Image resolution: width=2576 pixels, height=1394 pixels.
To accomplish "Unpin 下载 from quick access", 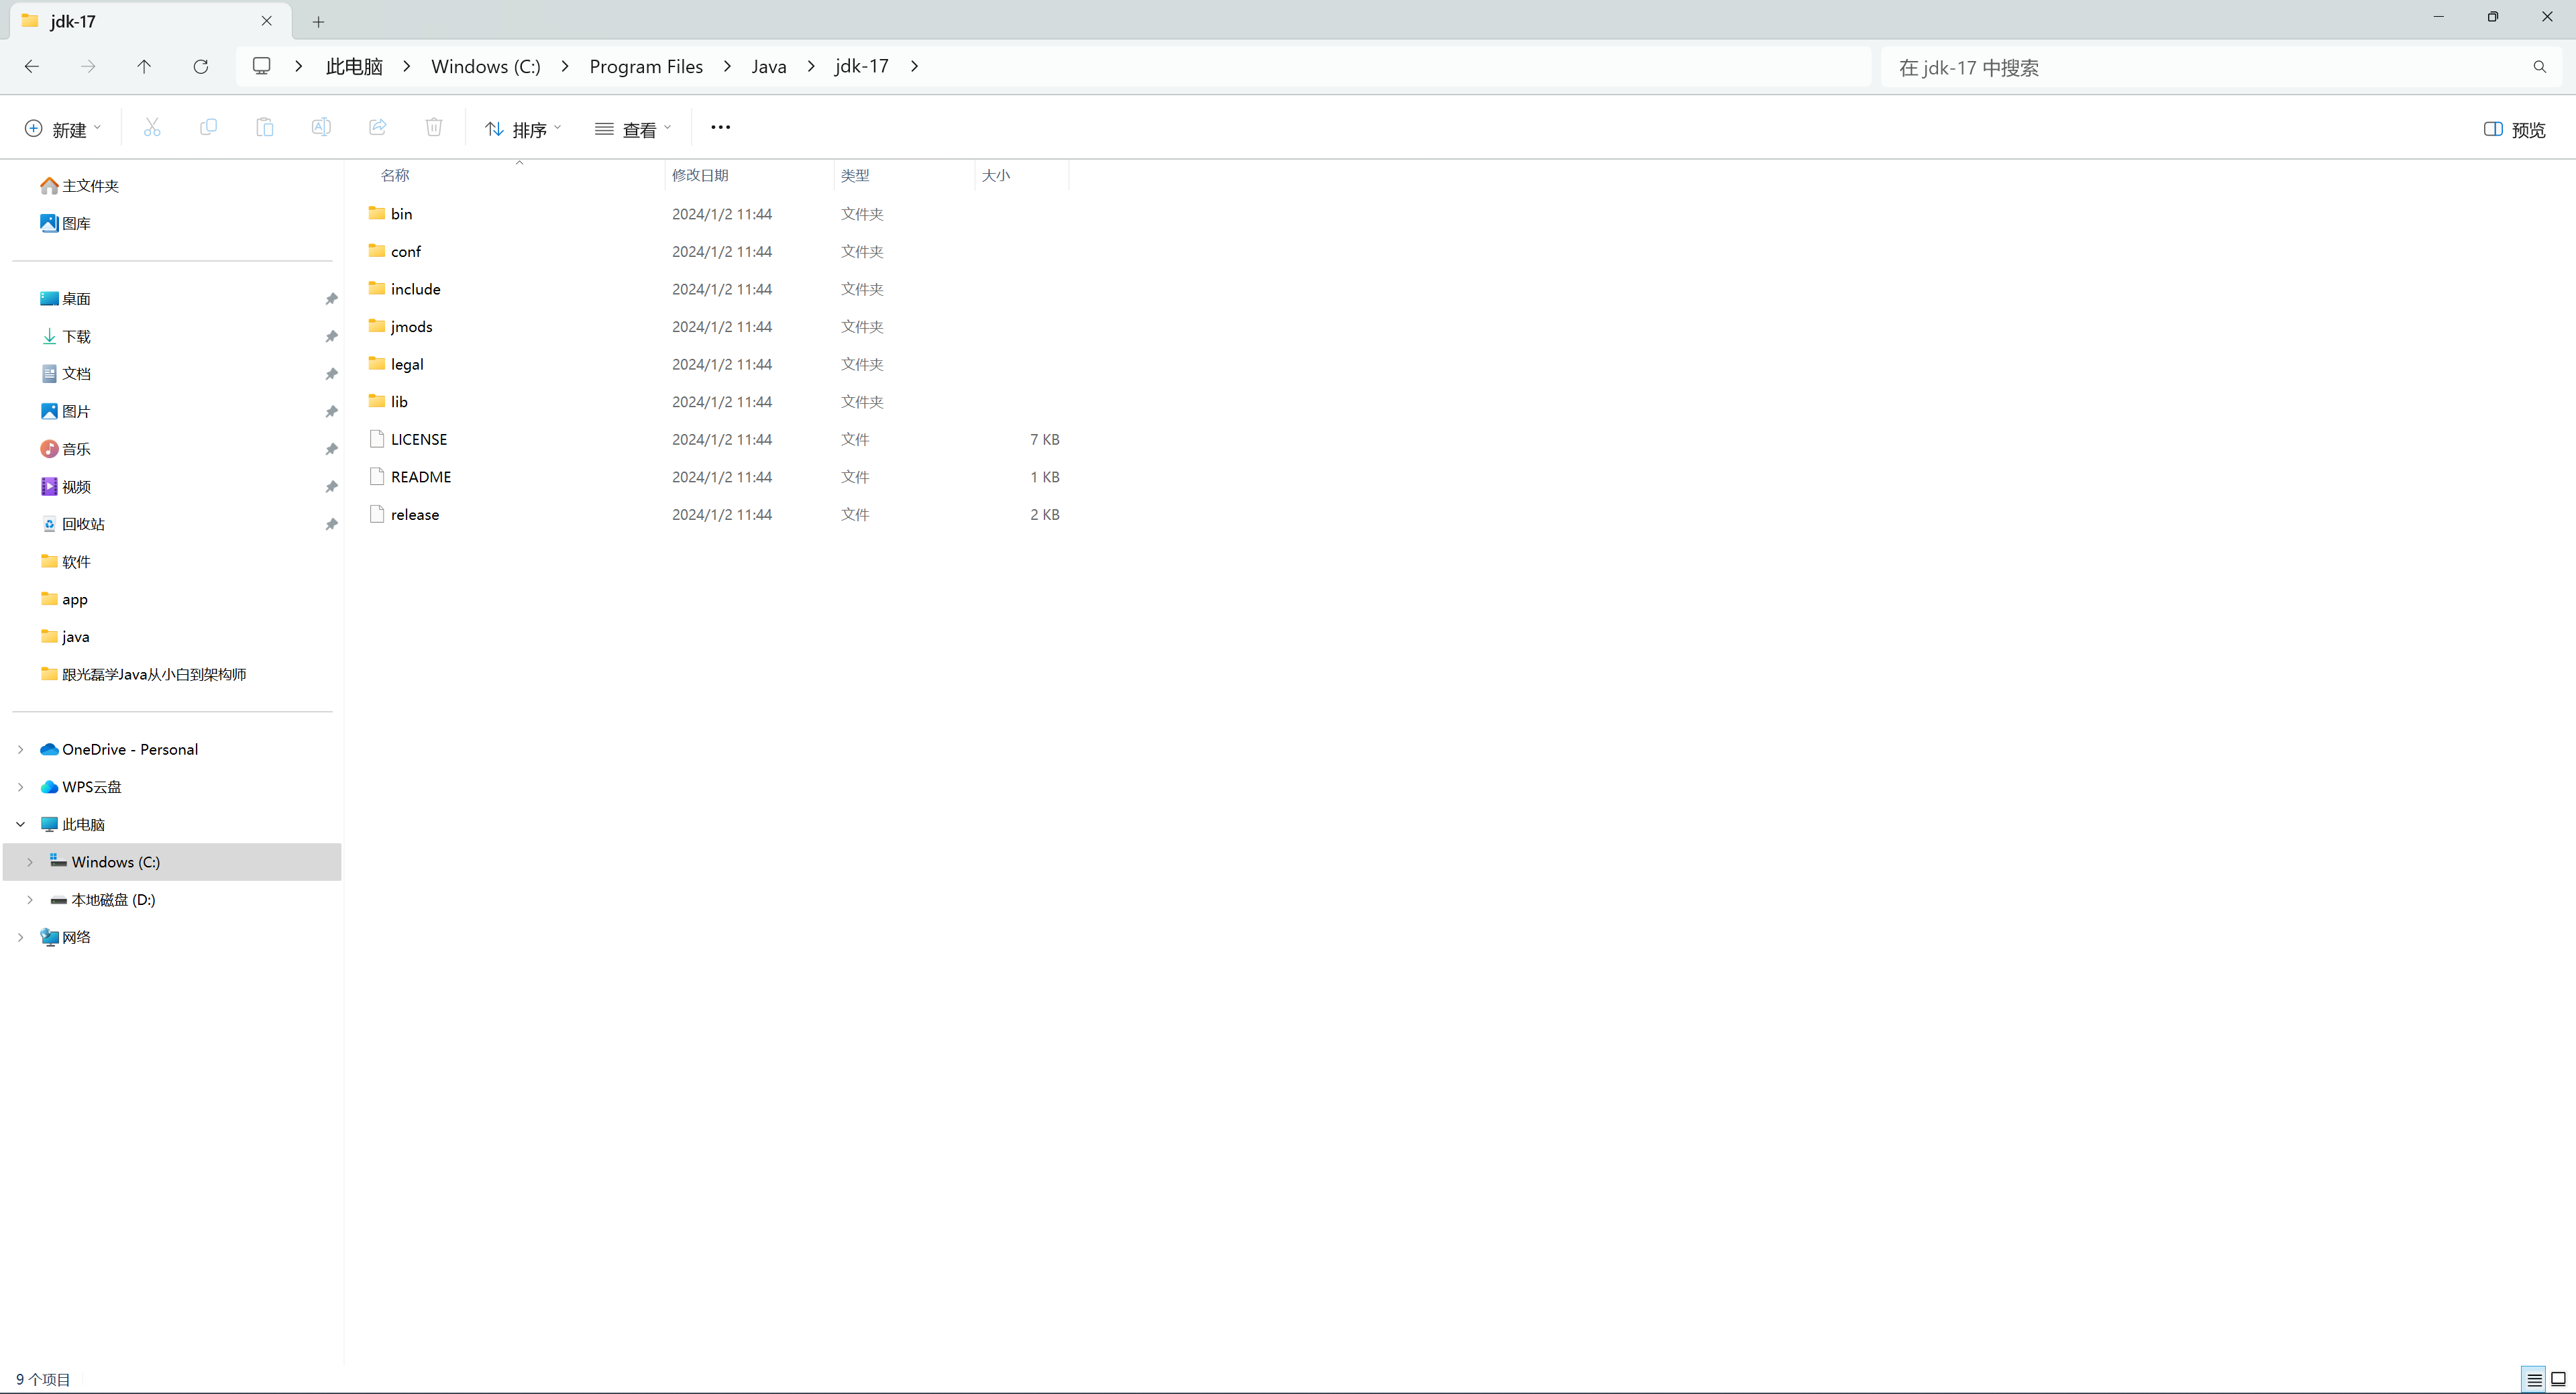I will coord(331,337).
